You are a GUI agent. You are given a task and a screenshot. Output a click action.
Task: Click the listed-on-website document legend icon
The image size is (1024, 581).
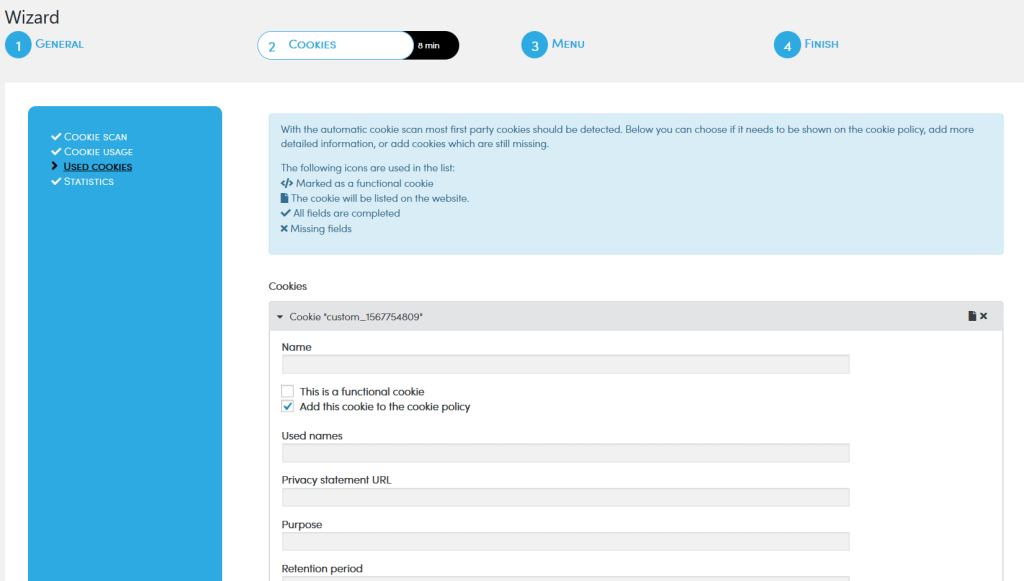[x=284, y=198]
